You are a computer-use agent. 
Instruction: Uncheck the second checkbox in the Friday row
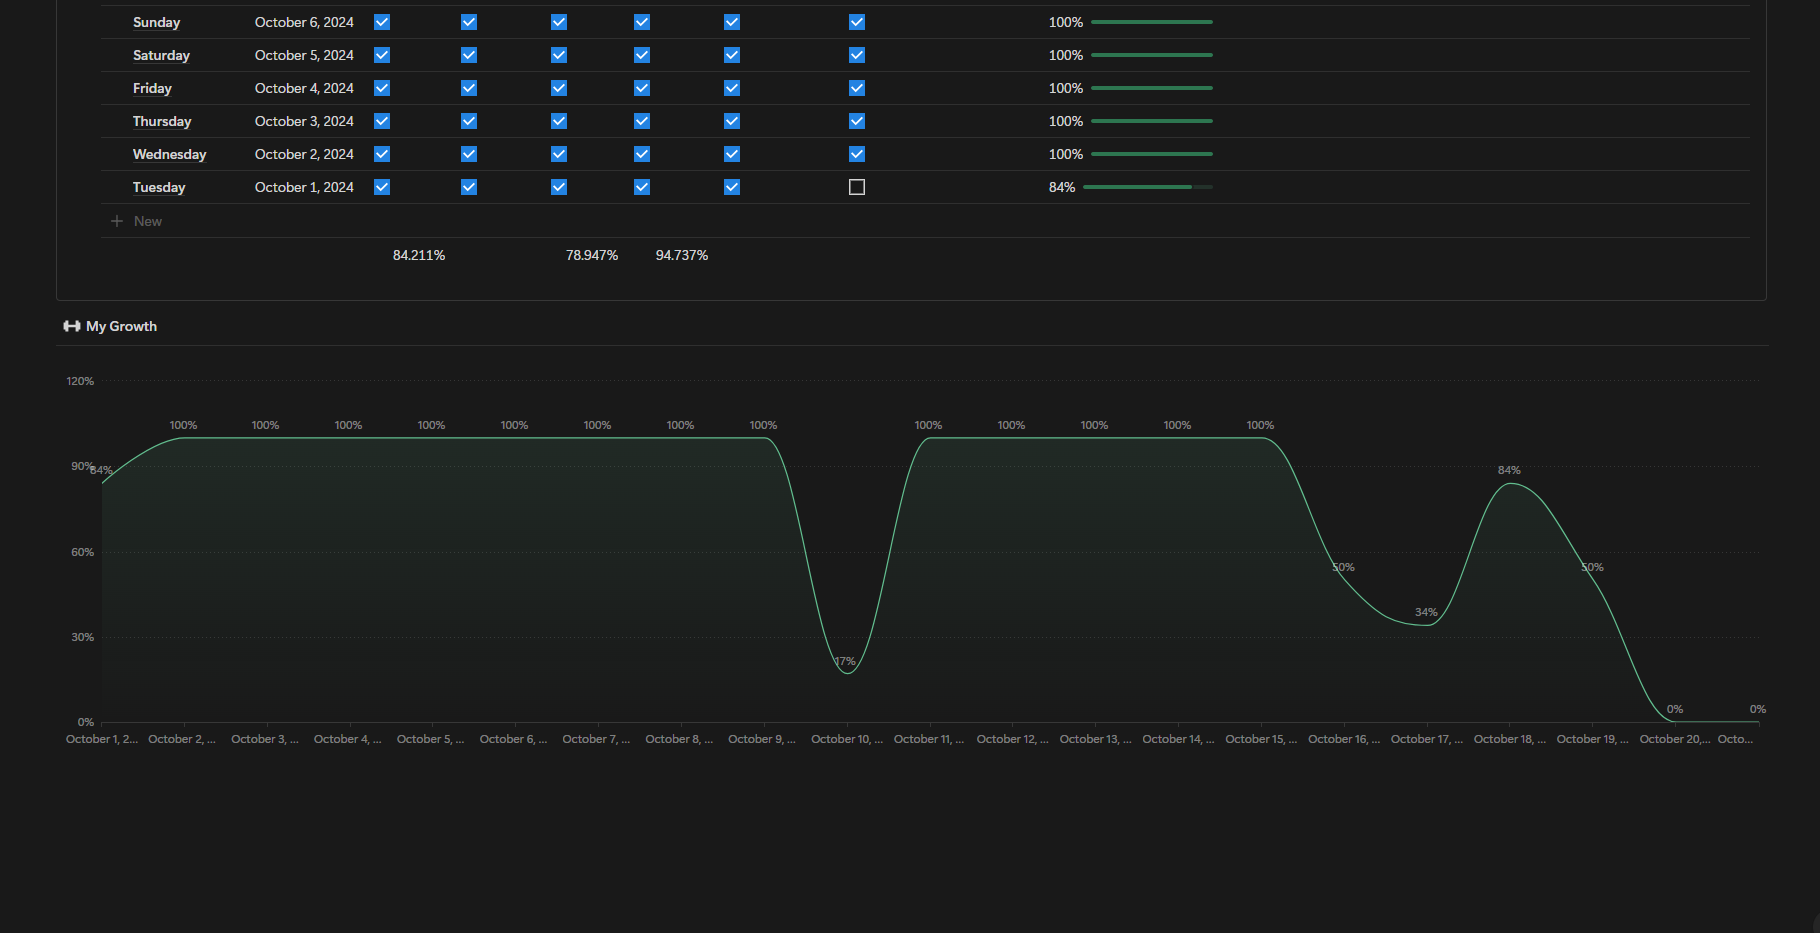point(469,88)
